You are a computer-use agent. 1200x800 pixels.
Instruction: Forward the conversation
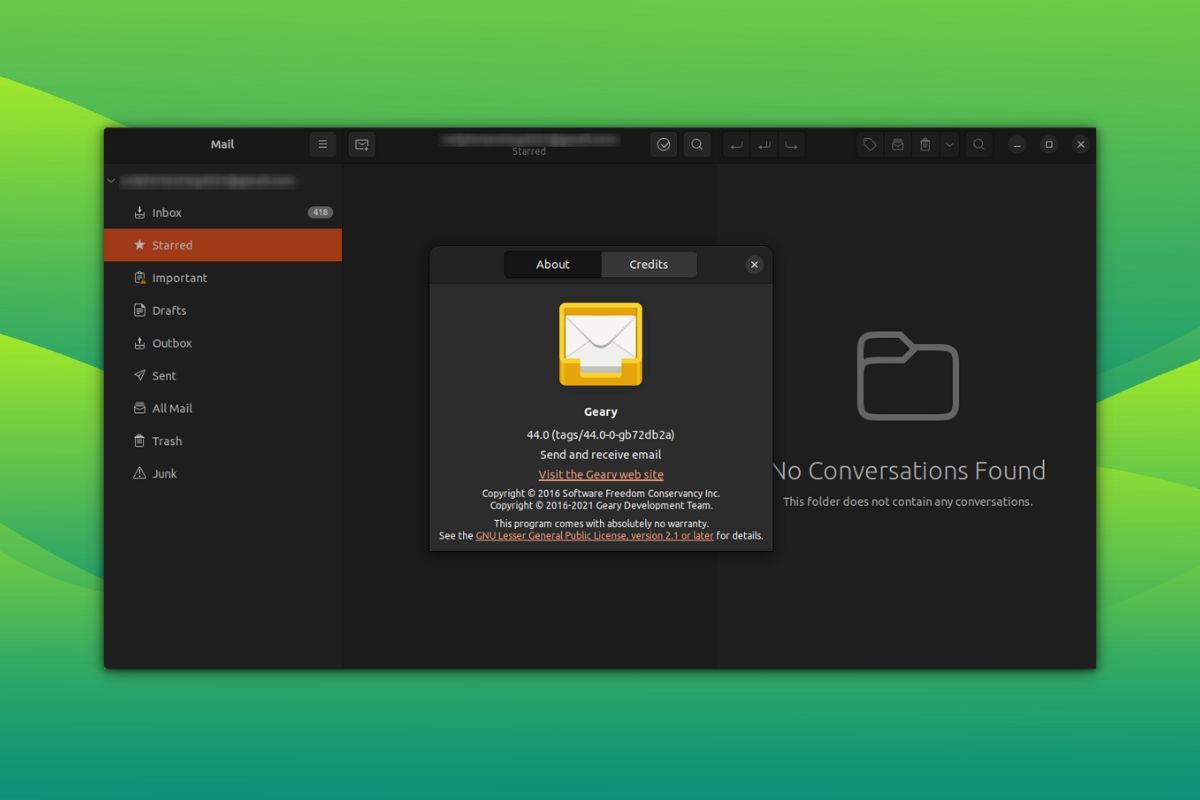tap(791, 144)
